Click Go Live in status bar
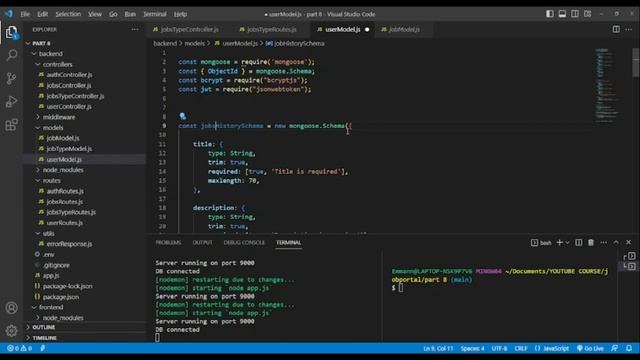This screenshot has height=360, width=640. 590,348
